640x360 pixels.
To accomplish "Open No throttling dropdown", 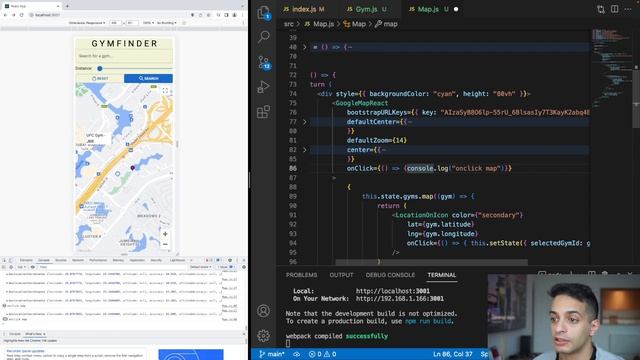I will point(167,23).
